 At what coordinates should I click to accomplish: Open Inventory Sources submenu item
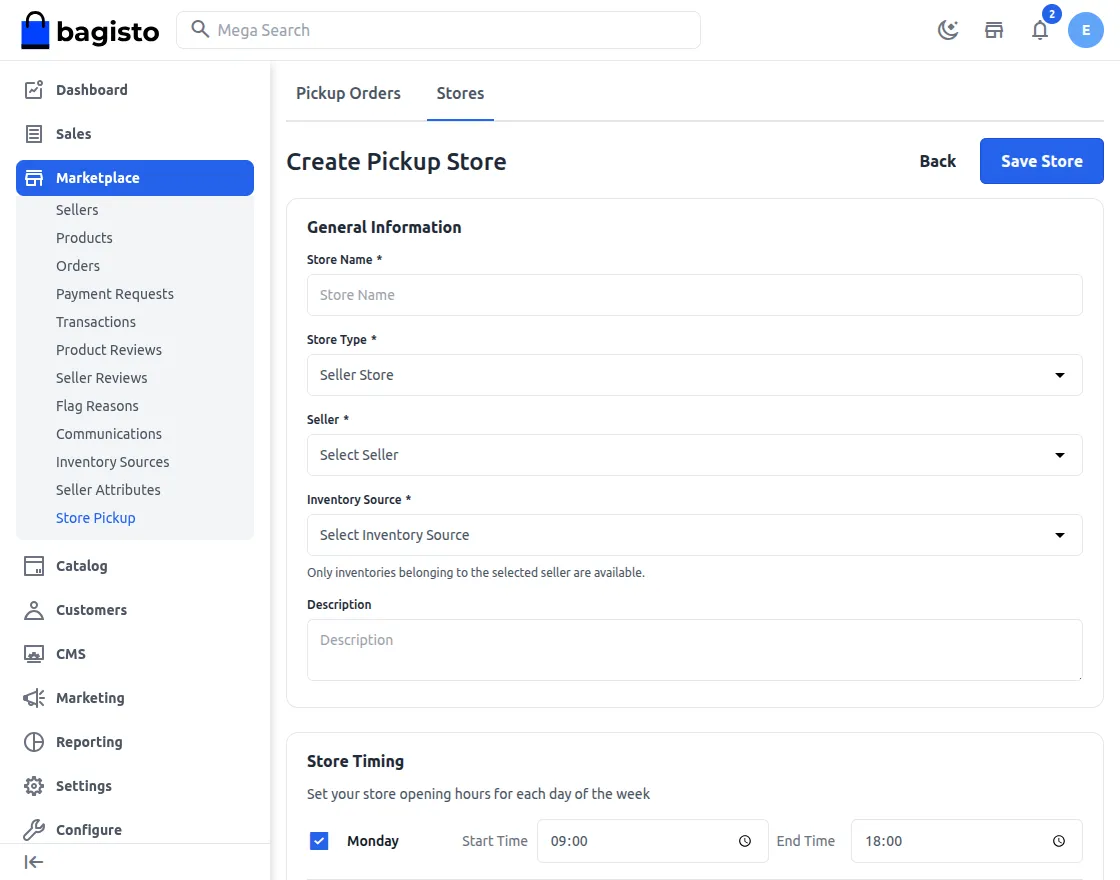click(x=113, y=462)
